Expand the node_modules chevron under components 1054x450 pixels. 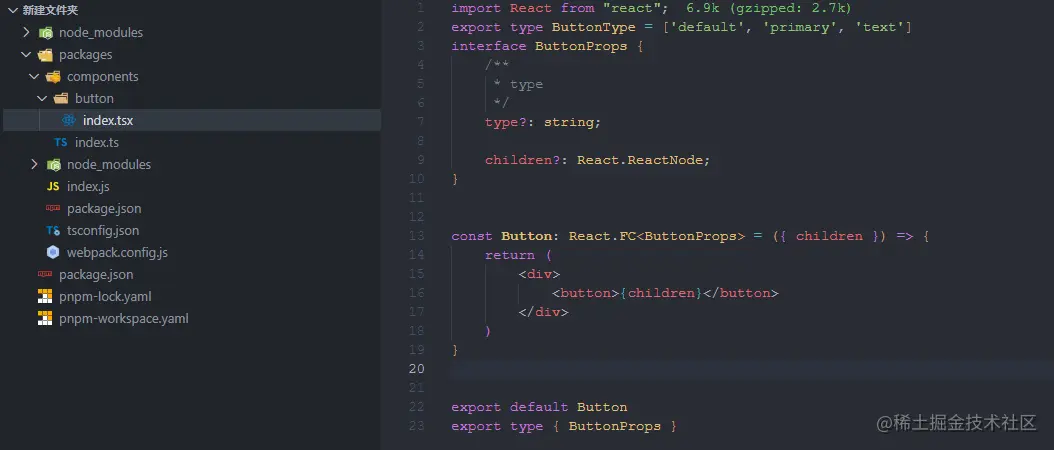[34, 164]
